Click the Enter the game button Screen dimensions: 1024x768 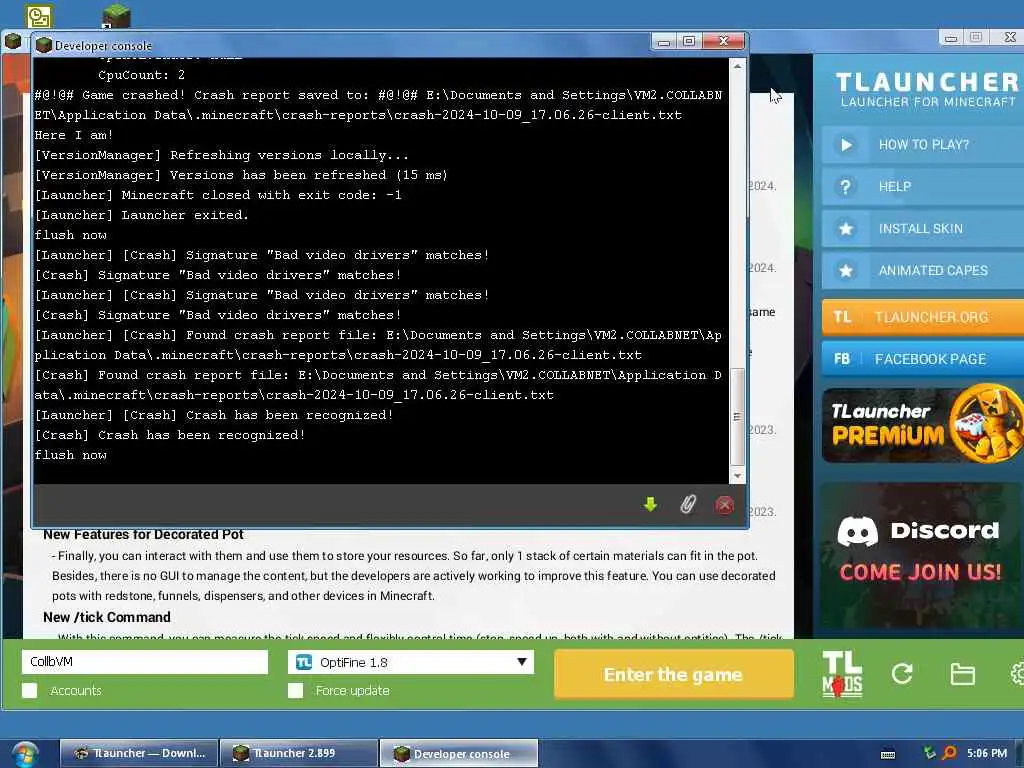click(x=673, y=674)
